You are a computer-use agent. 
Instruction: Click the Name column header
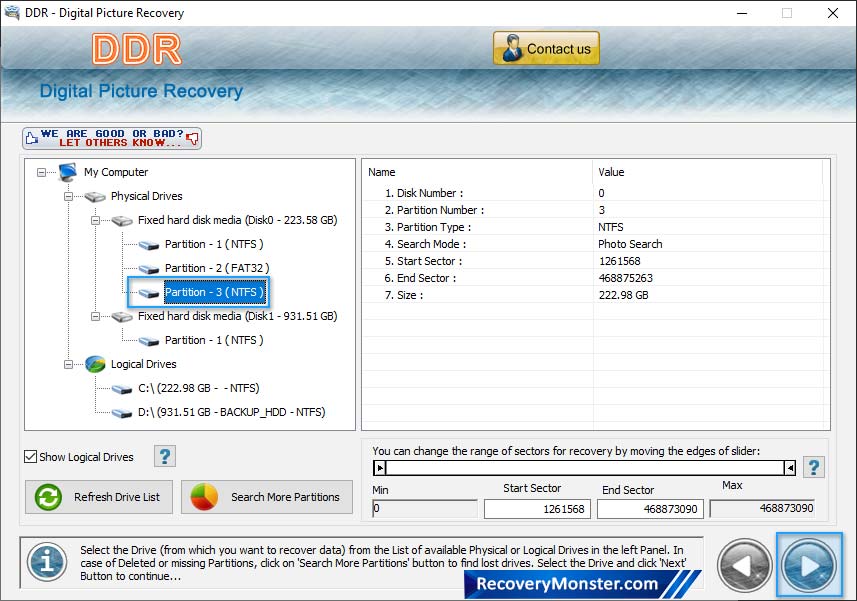[477, 172]
